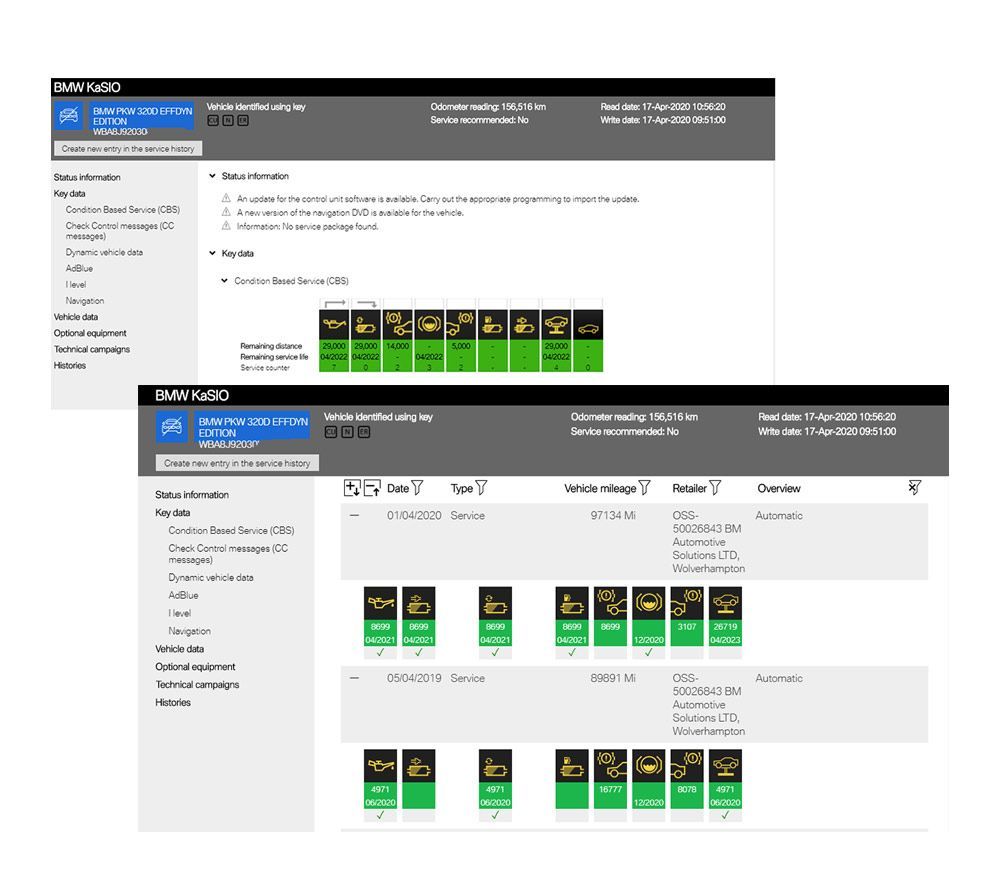Select Technical campaigns in front window sidebar

click(197, 685)
